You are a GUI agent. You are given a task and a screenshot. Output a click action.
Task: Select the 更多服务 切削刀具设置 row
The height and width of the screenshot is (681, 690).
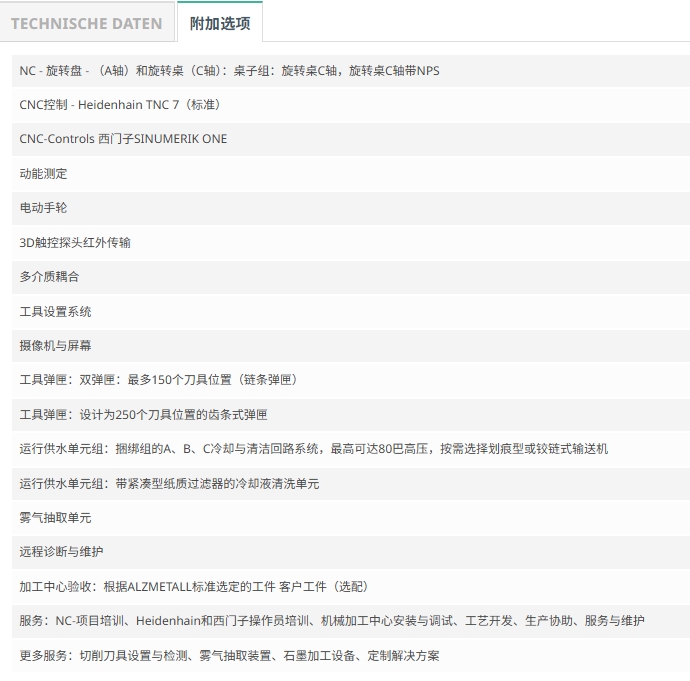(x=351, y=655)
